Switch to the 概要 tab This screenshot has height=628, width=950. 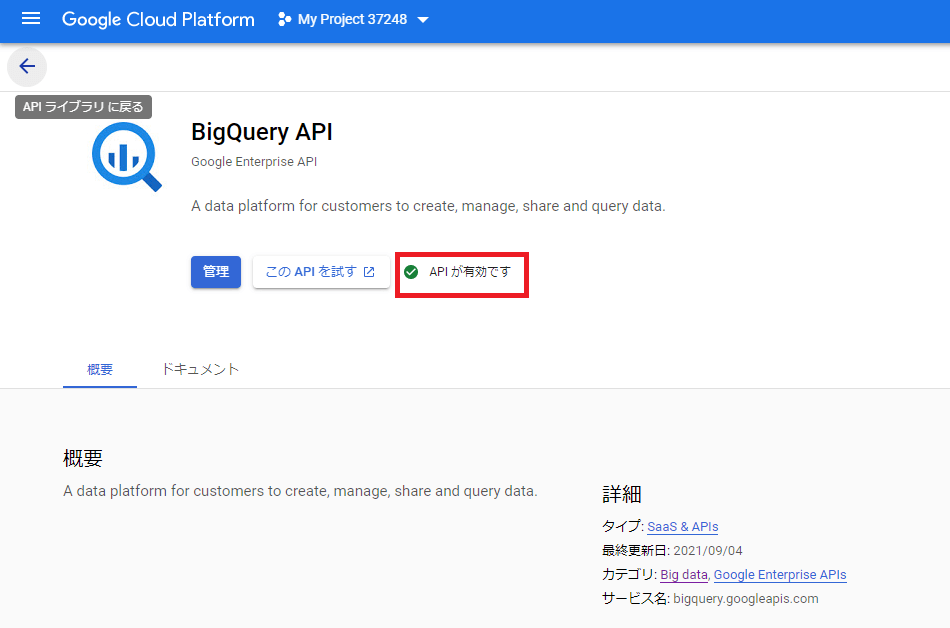[100, 369]
